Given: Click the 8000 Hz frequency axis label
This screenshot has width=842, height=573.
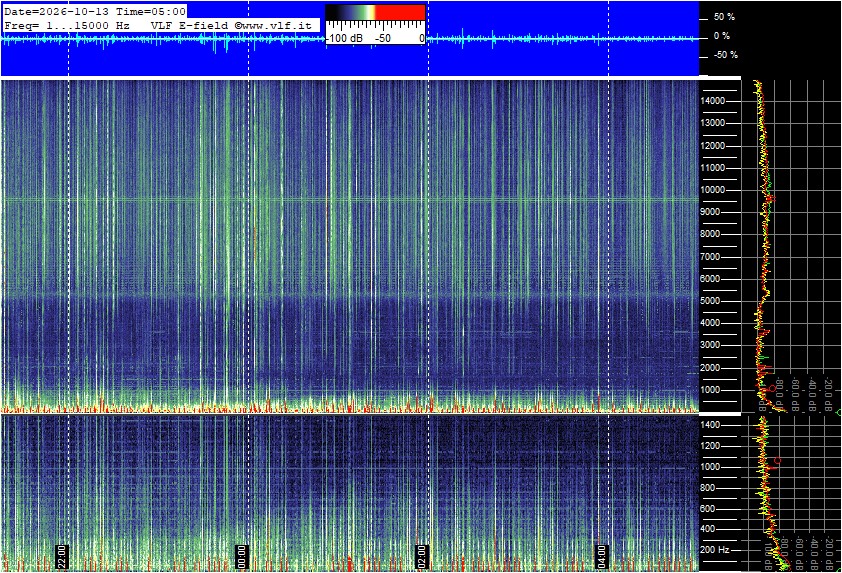Looking at the screenshot, I should 710,234.
